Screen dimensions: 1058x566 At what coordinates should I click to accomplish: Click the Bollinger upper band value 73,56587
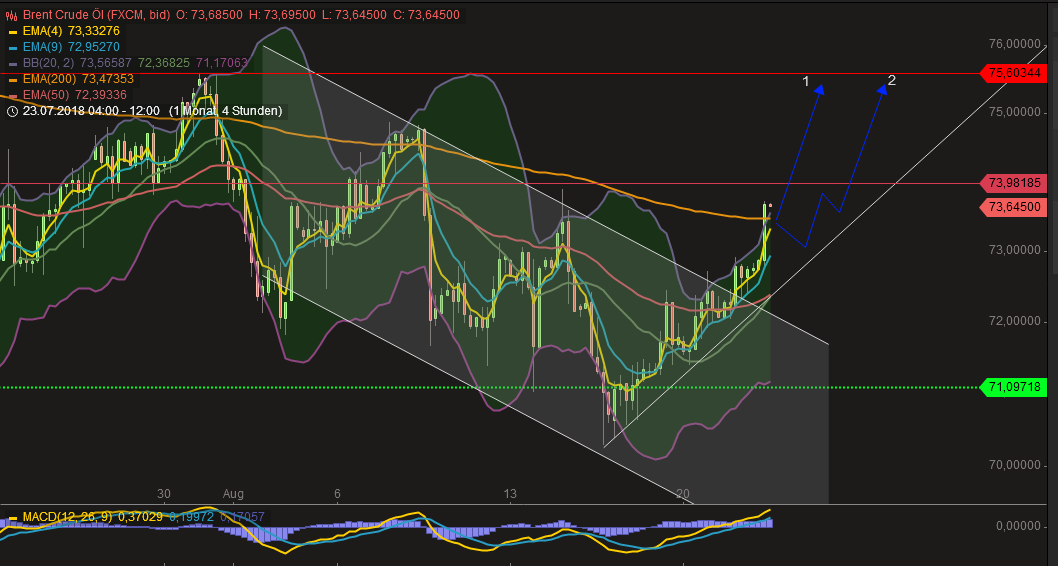tap(107, 63)
